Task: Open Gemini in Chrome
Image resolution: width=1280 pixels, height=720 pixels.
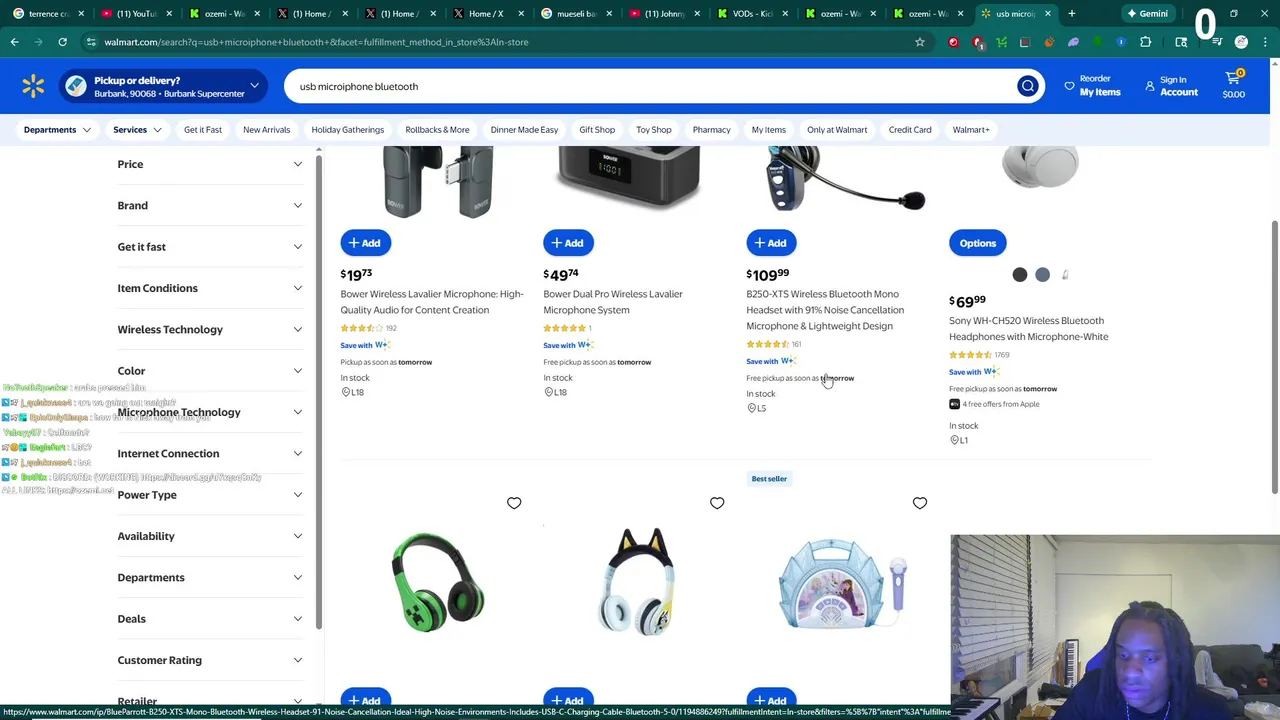Action: (1147, 13)
